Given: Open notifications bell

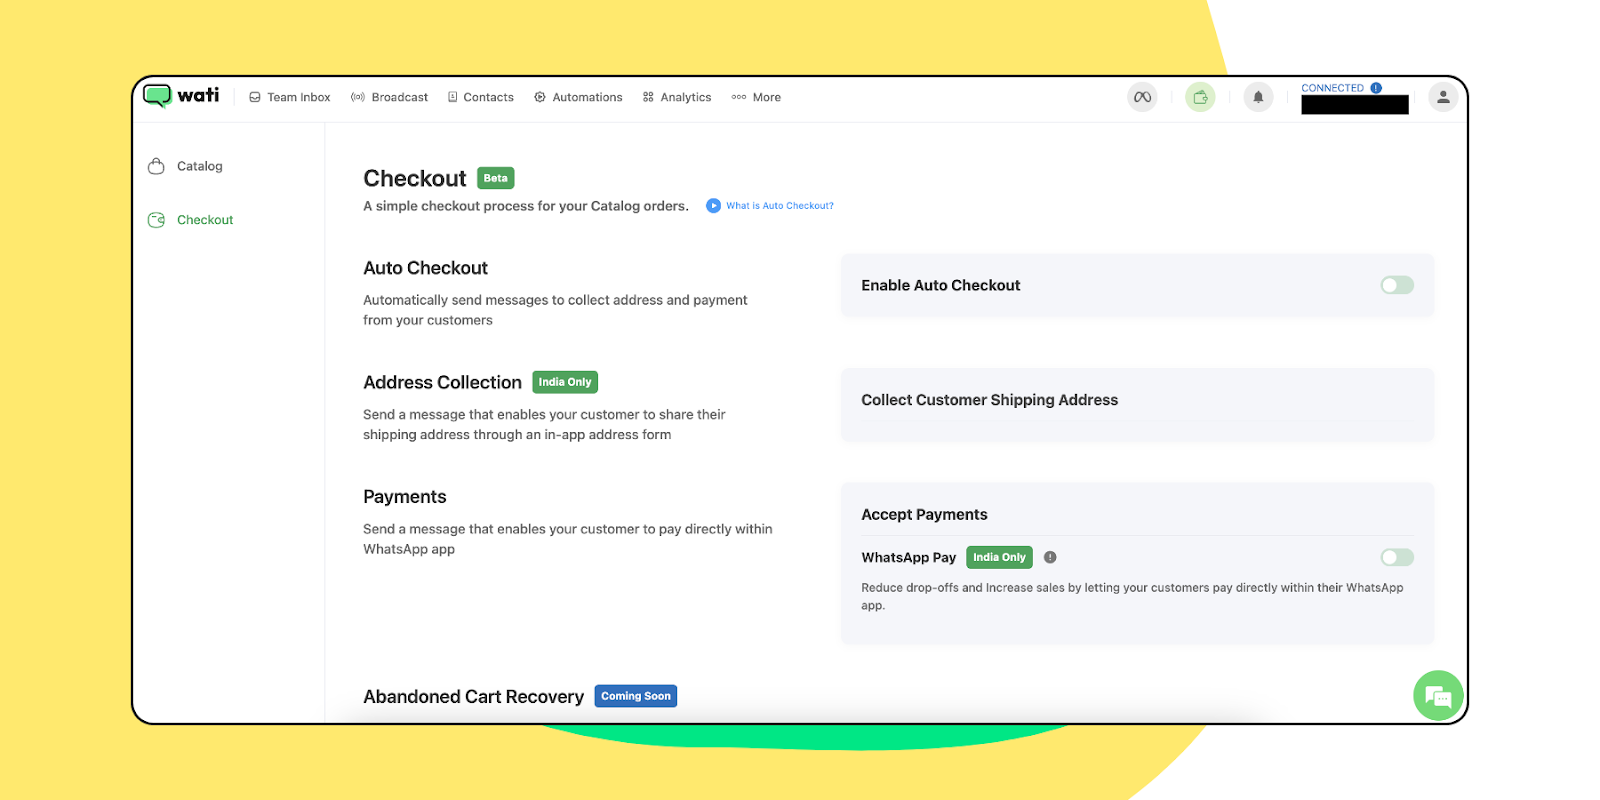Looking at the screenshot, I should point(1258,97).
